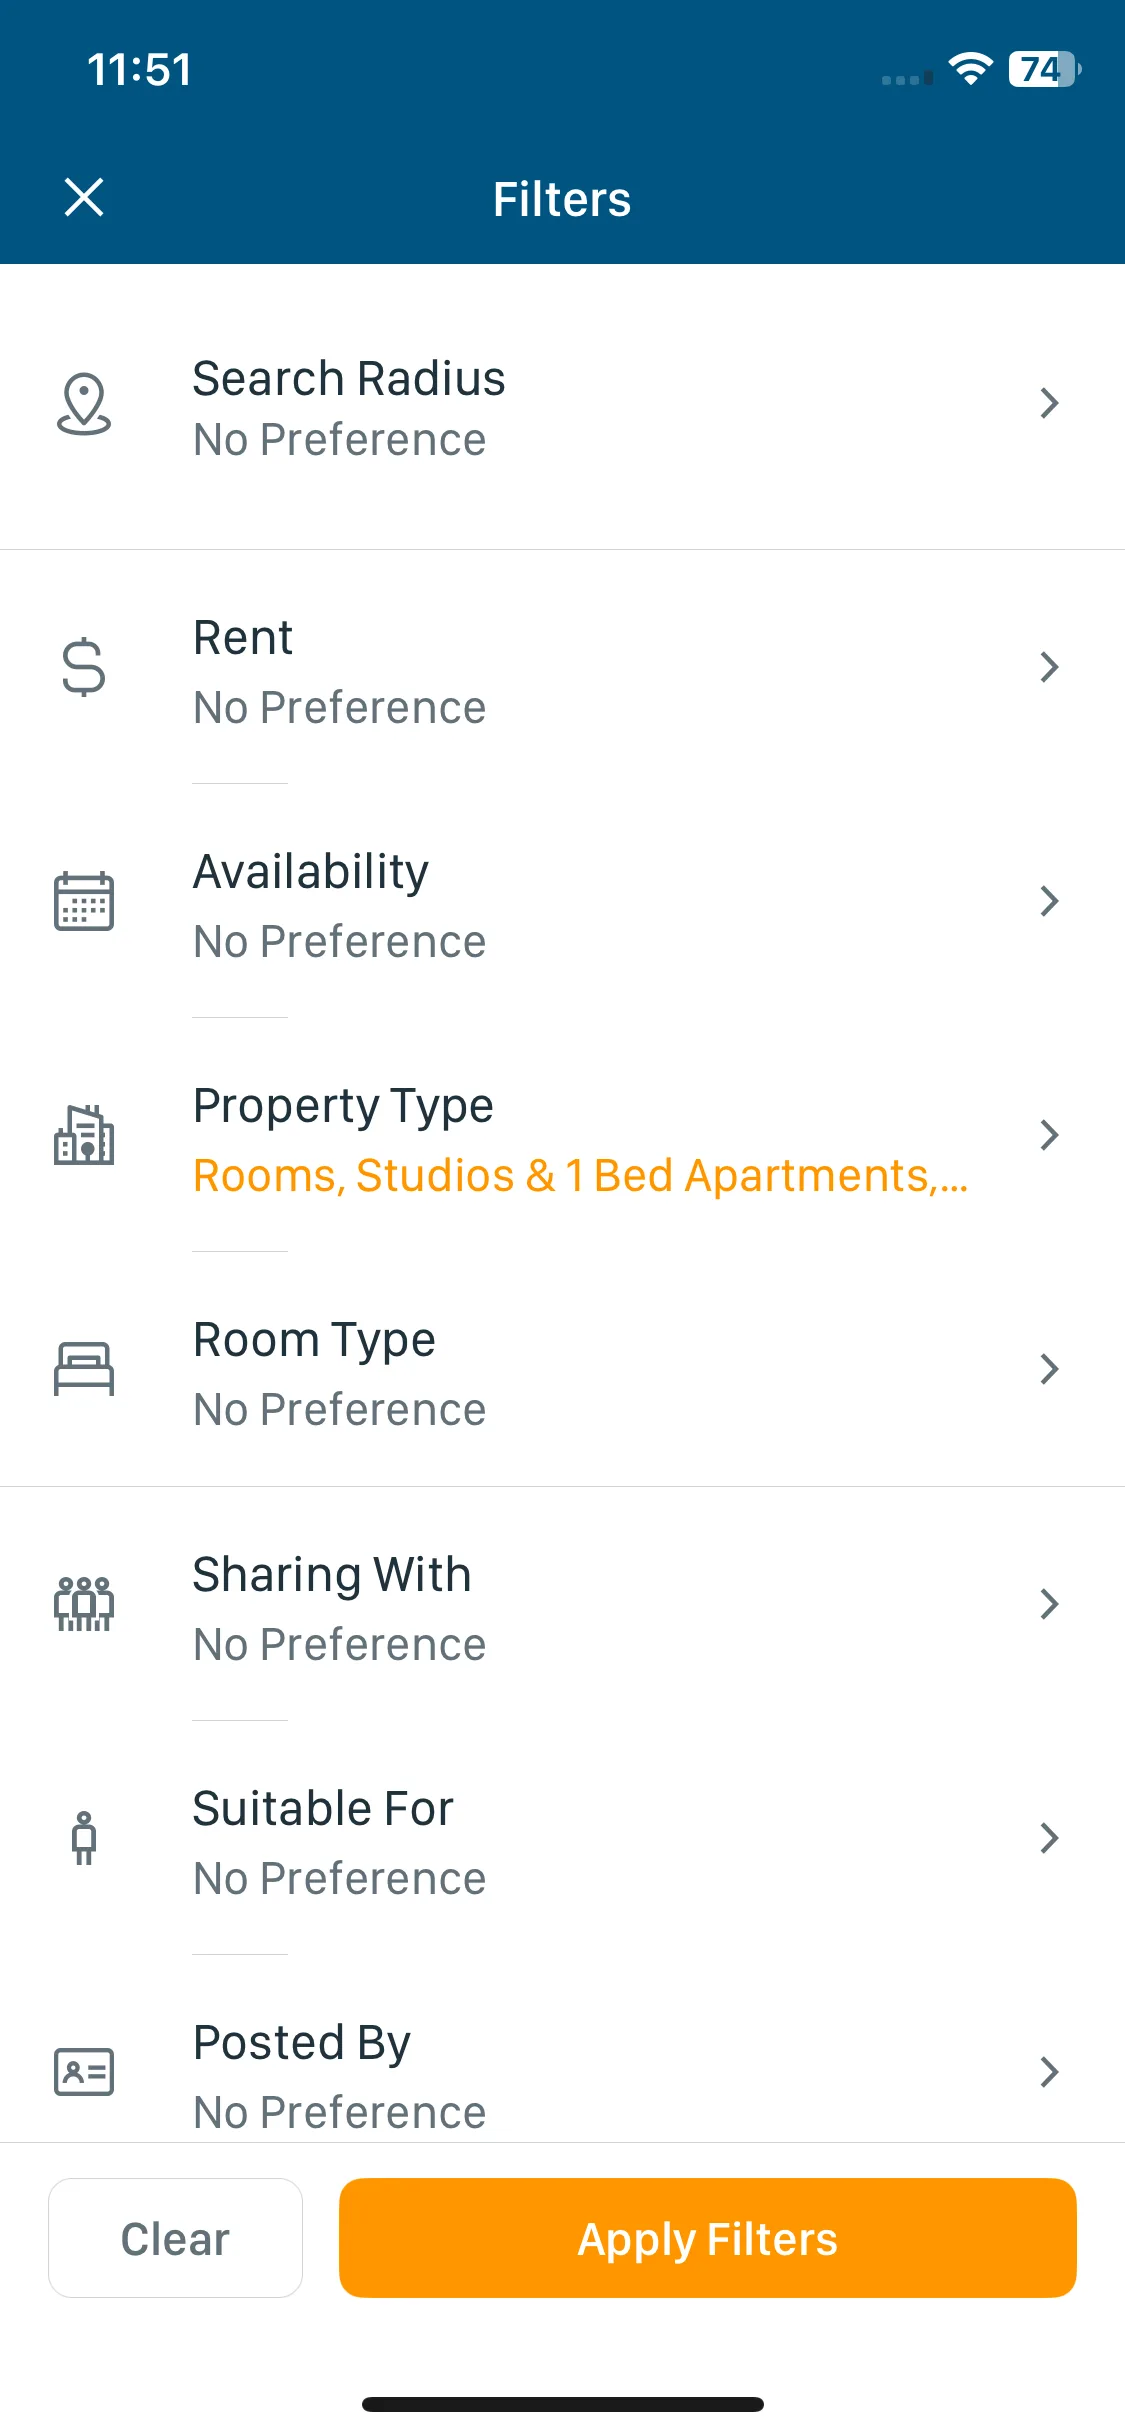Tap the Availability calendar icon

click(84, 901)
